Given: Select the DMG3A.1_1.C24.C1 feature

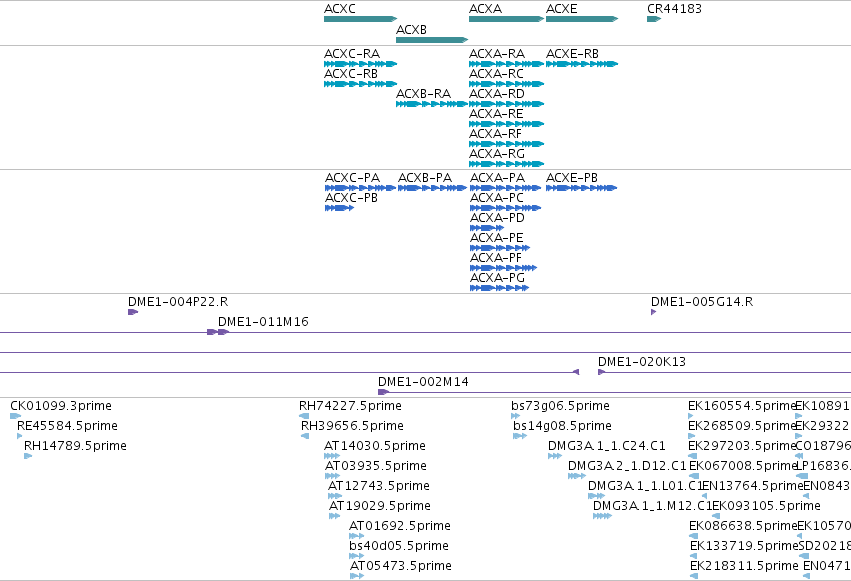Looking at the screenshot, I should point(555,456).
